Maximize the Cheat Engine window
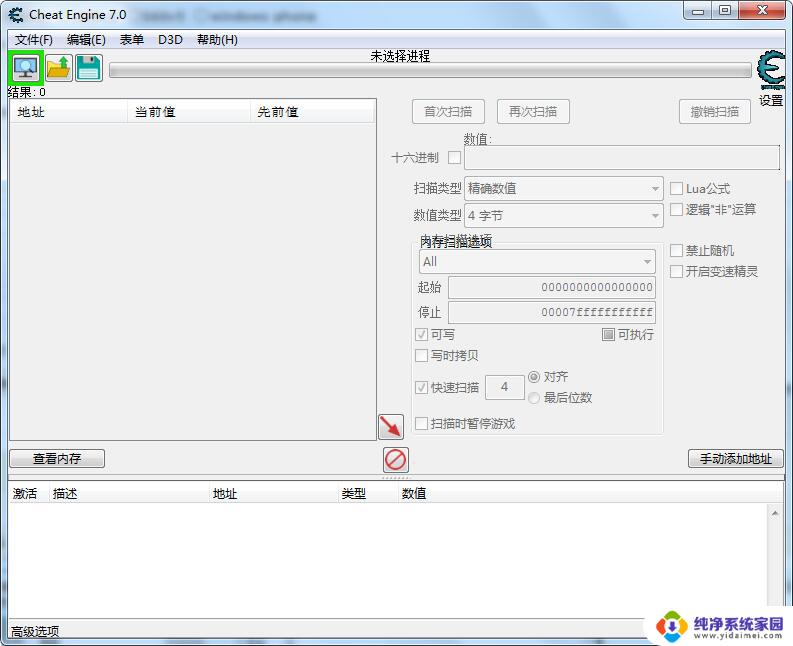The height and width of the screenshot is (646, 793). tap(725, 11)
